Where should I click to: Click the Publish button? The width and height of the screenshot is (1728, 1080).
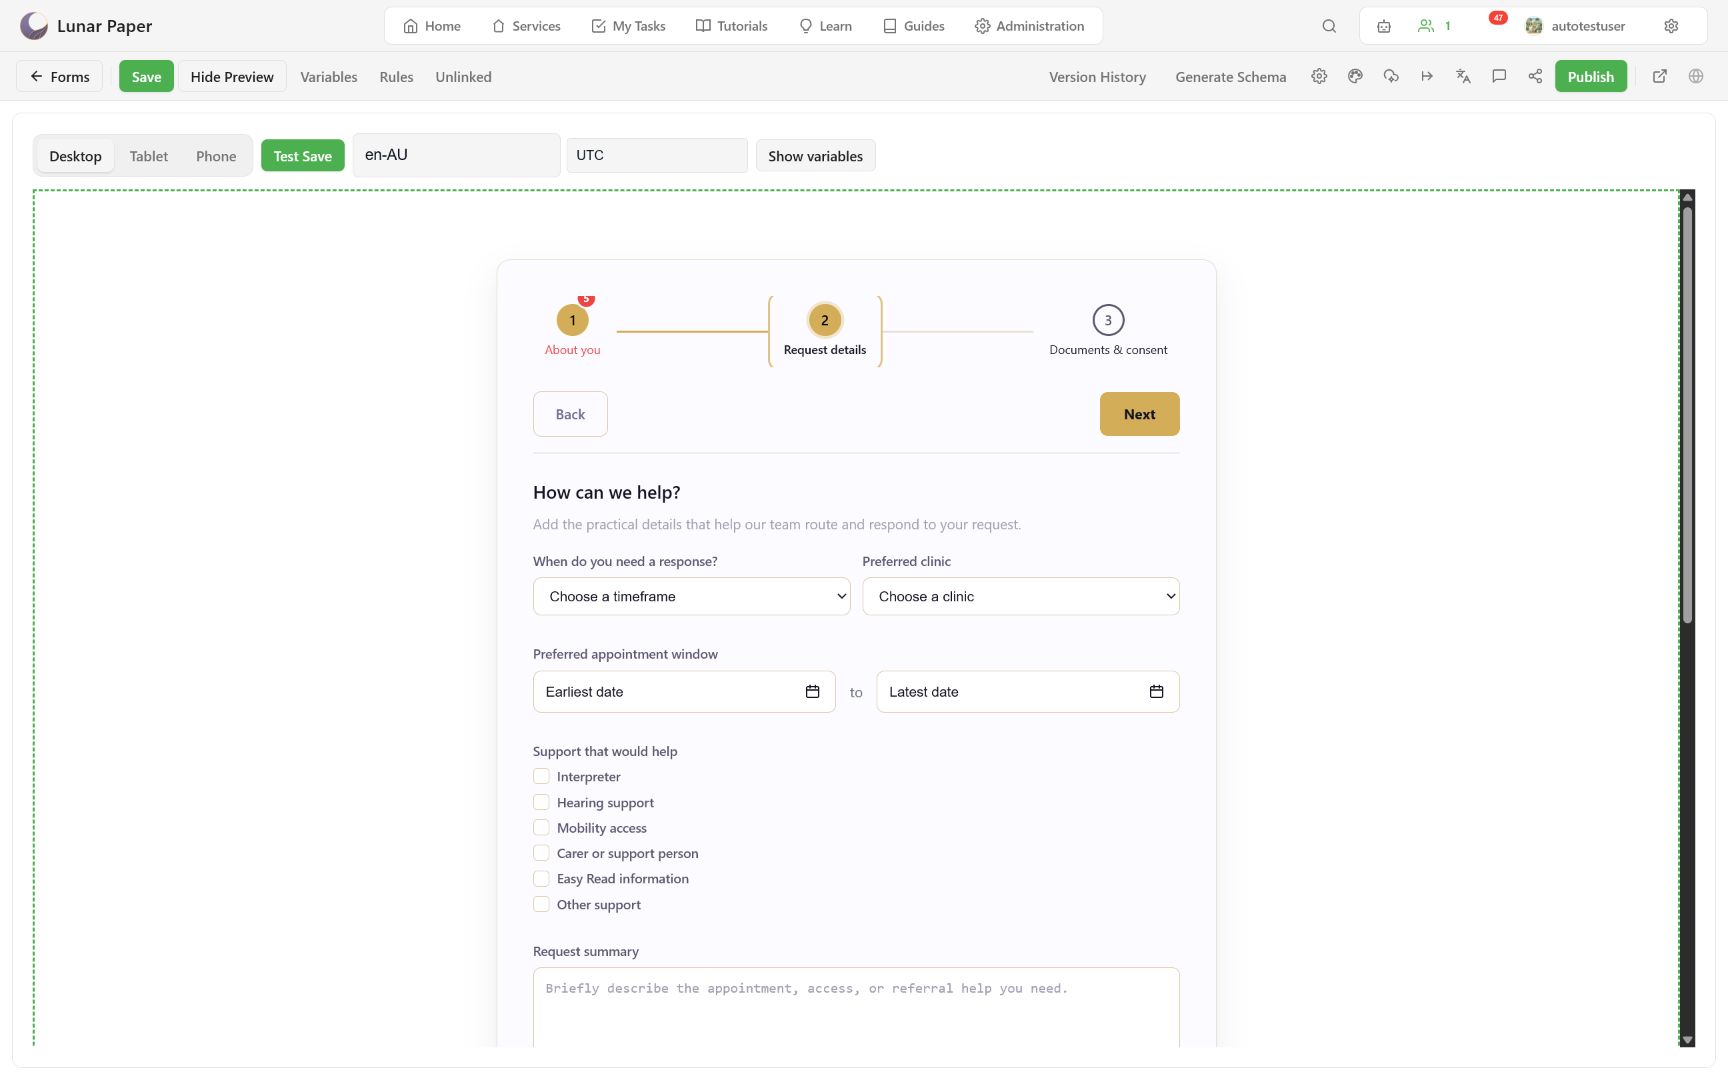(x=1590, y=76)
